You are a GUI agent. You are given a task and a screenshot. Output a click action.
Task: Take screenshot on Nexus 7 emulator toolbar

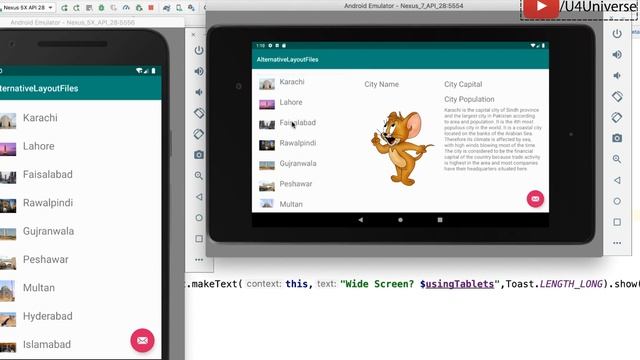click(x=617, y=138)
